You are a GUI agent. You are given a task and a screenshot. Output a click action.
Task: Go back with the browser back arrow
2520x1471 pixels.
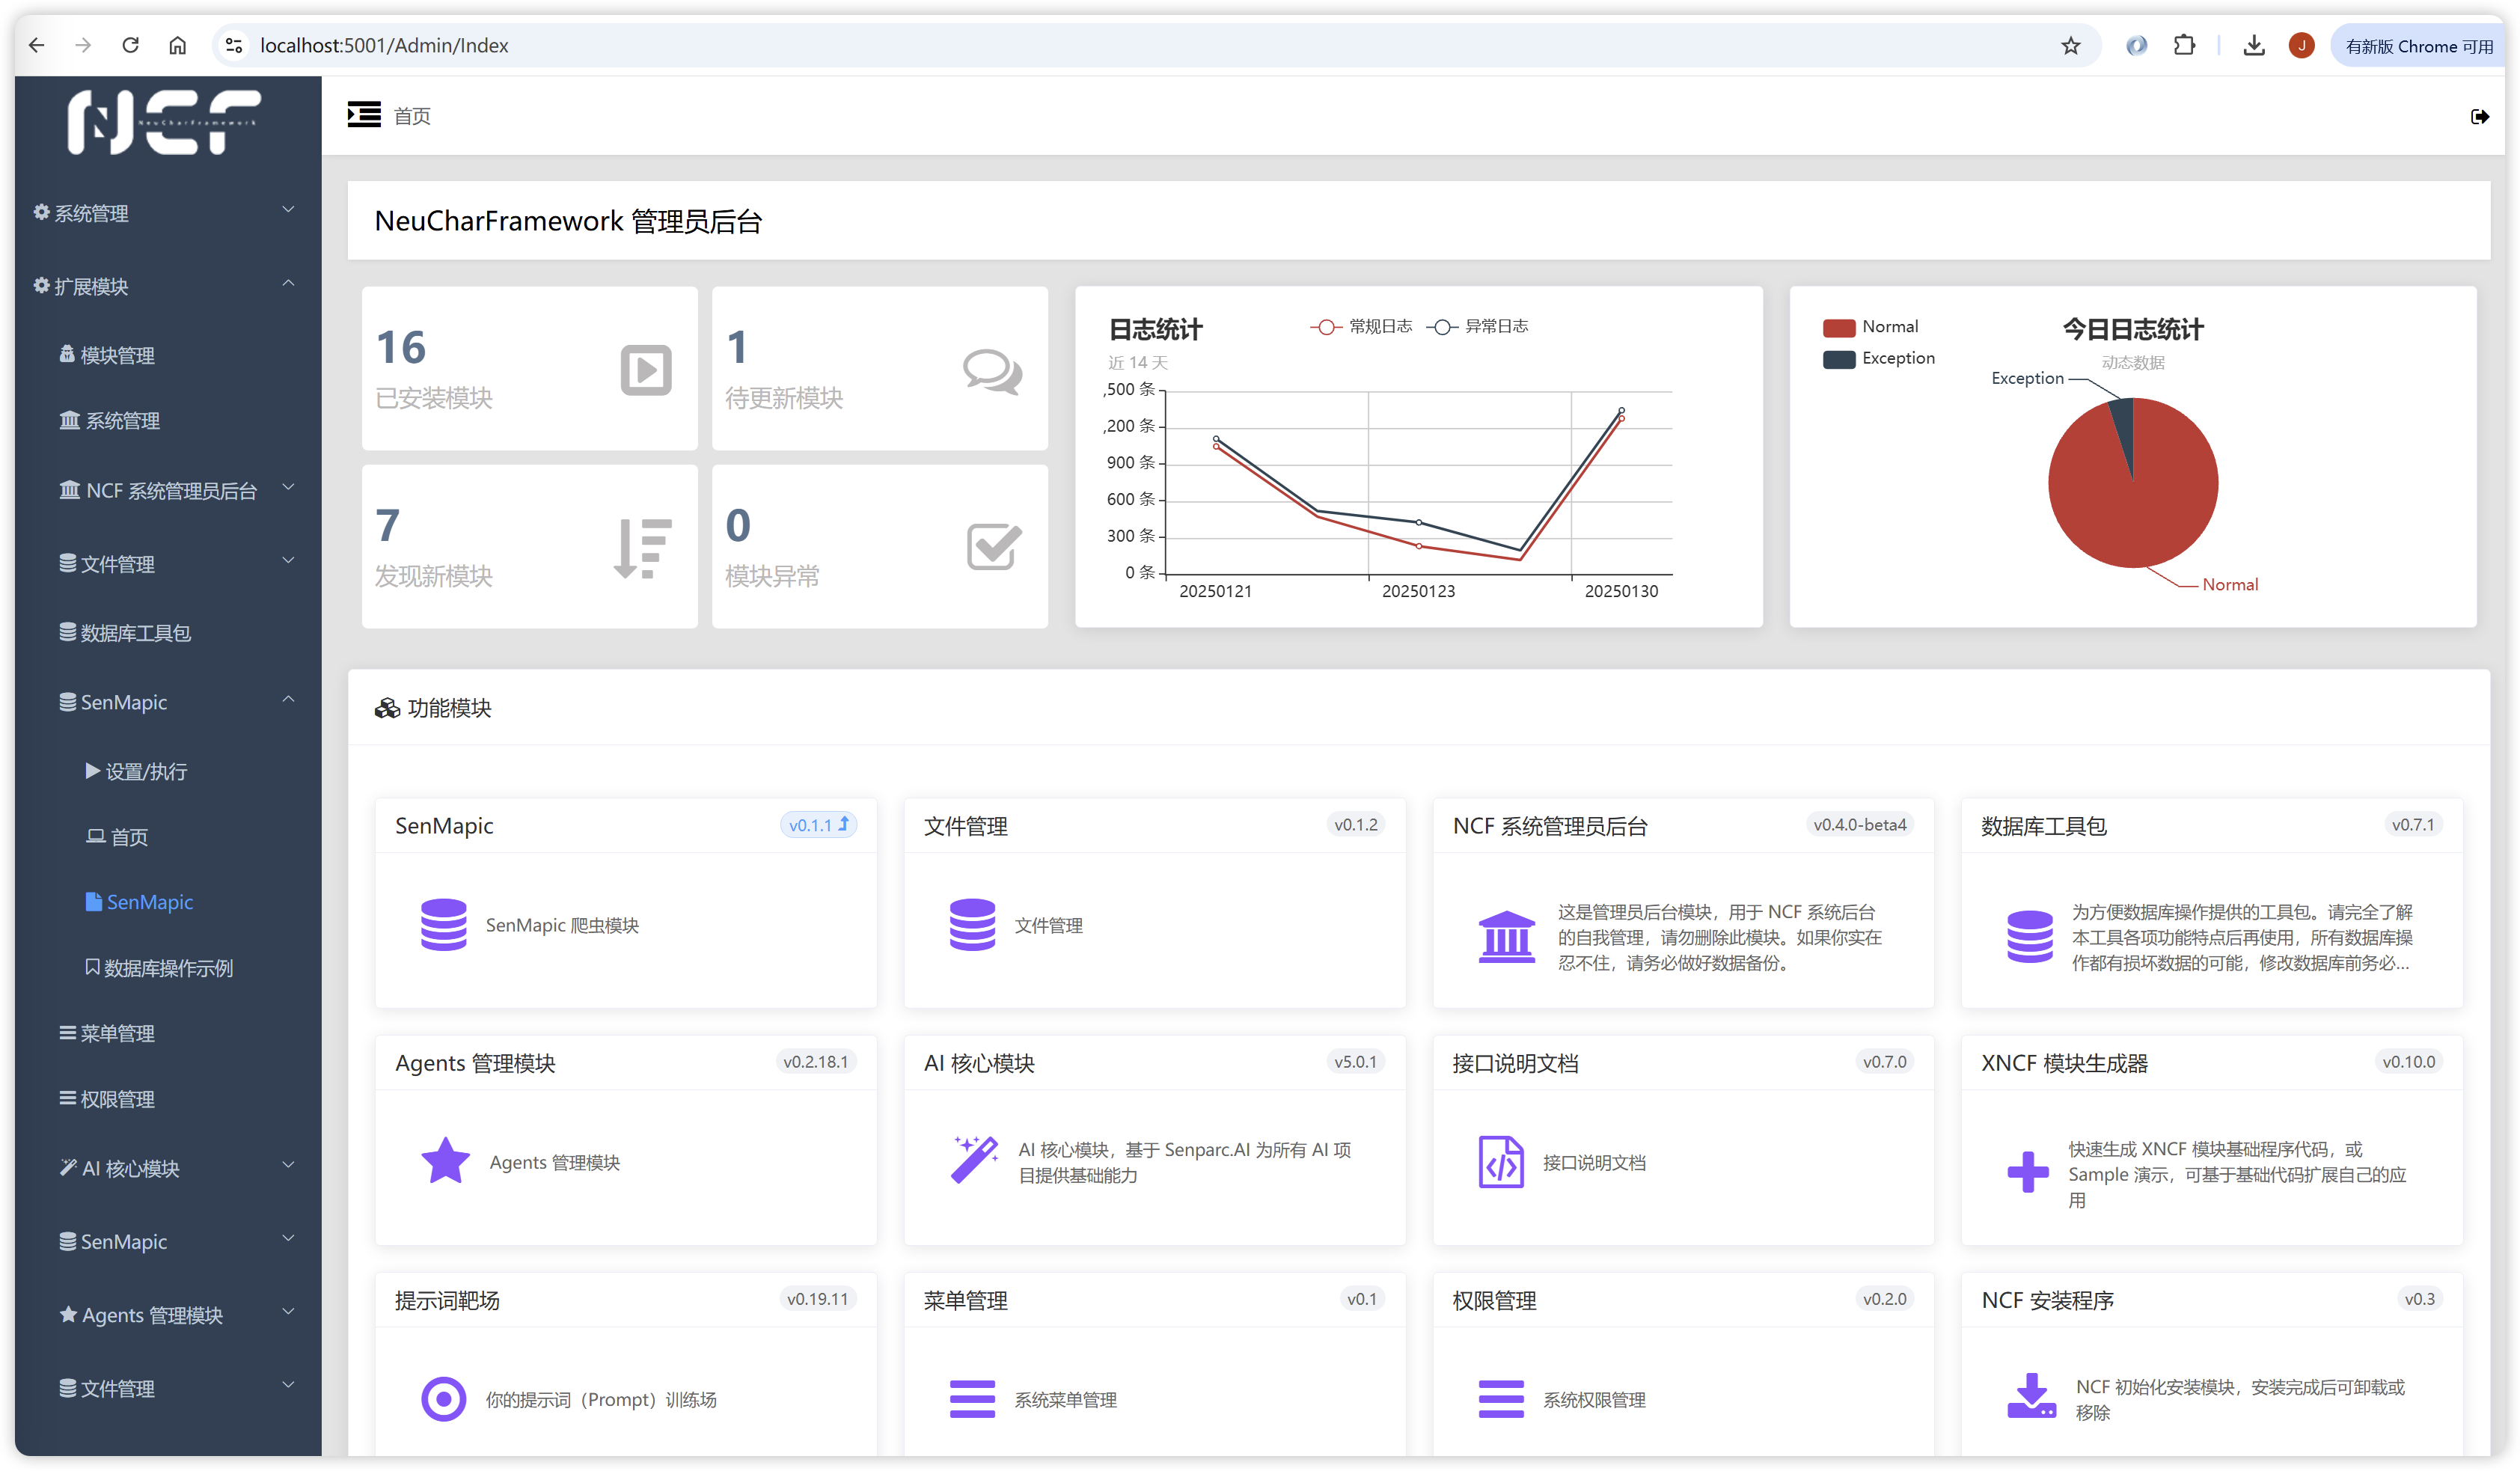click(x=37, y=45)
